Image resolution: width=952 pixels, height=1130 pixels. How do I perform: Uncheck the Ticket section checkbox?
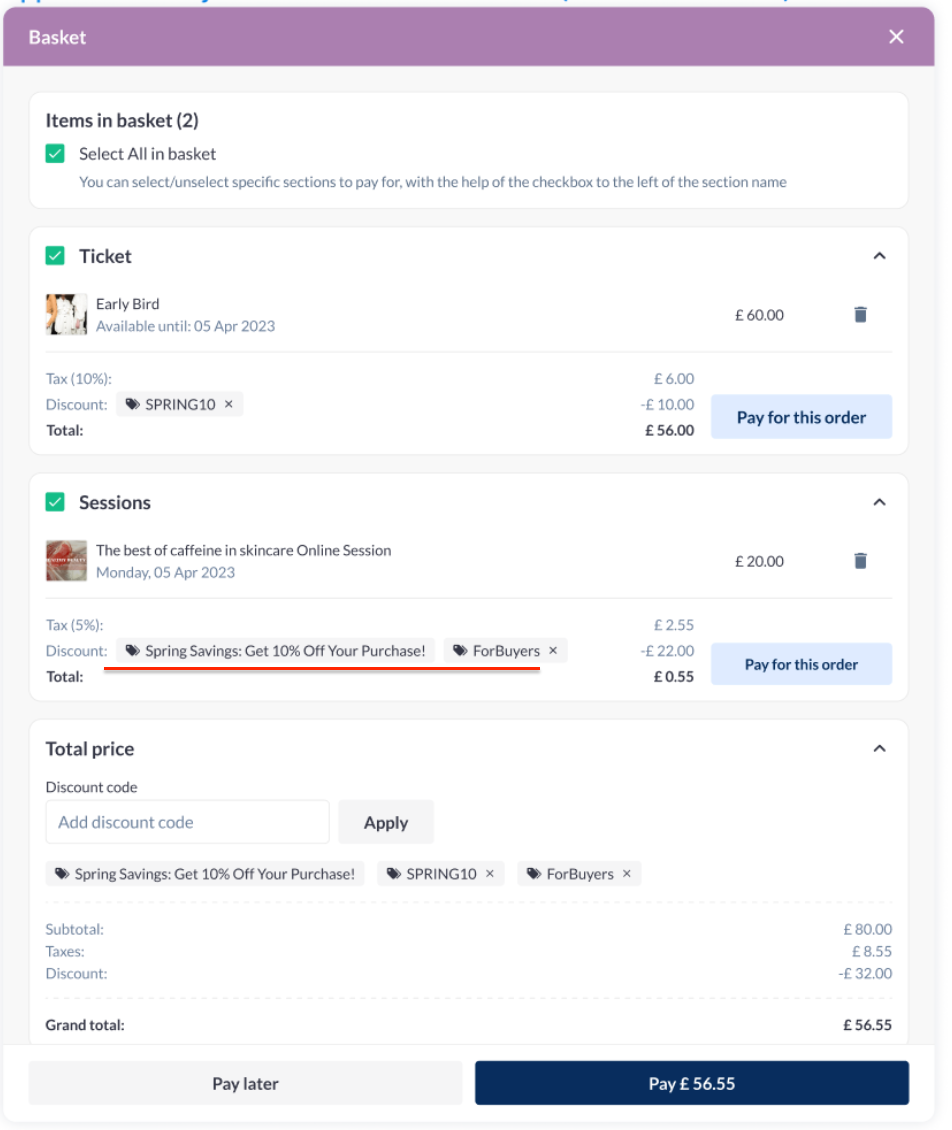[x=55, y=256]
